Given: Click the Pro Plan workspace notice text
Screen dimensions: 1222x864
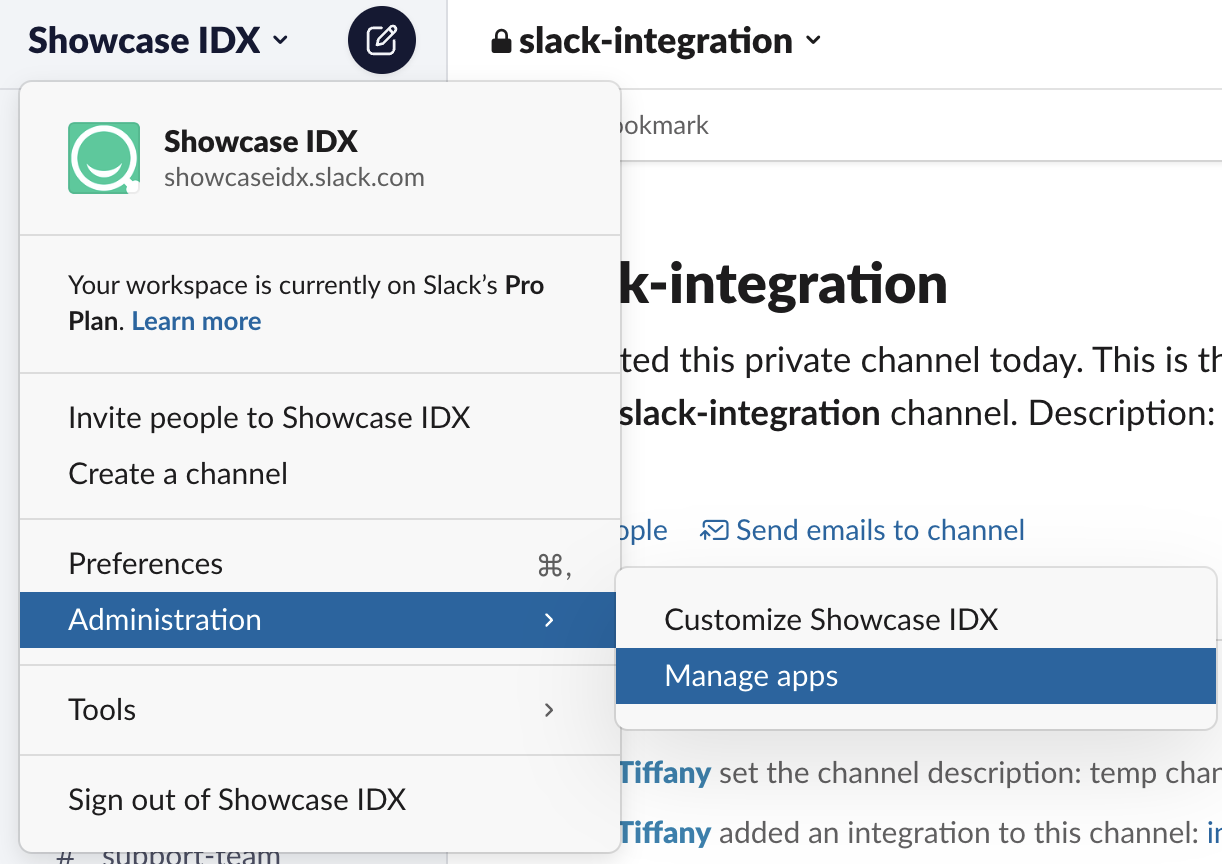Looking at the screenshot, I should point(306,303).
